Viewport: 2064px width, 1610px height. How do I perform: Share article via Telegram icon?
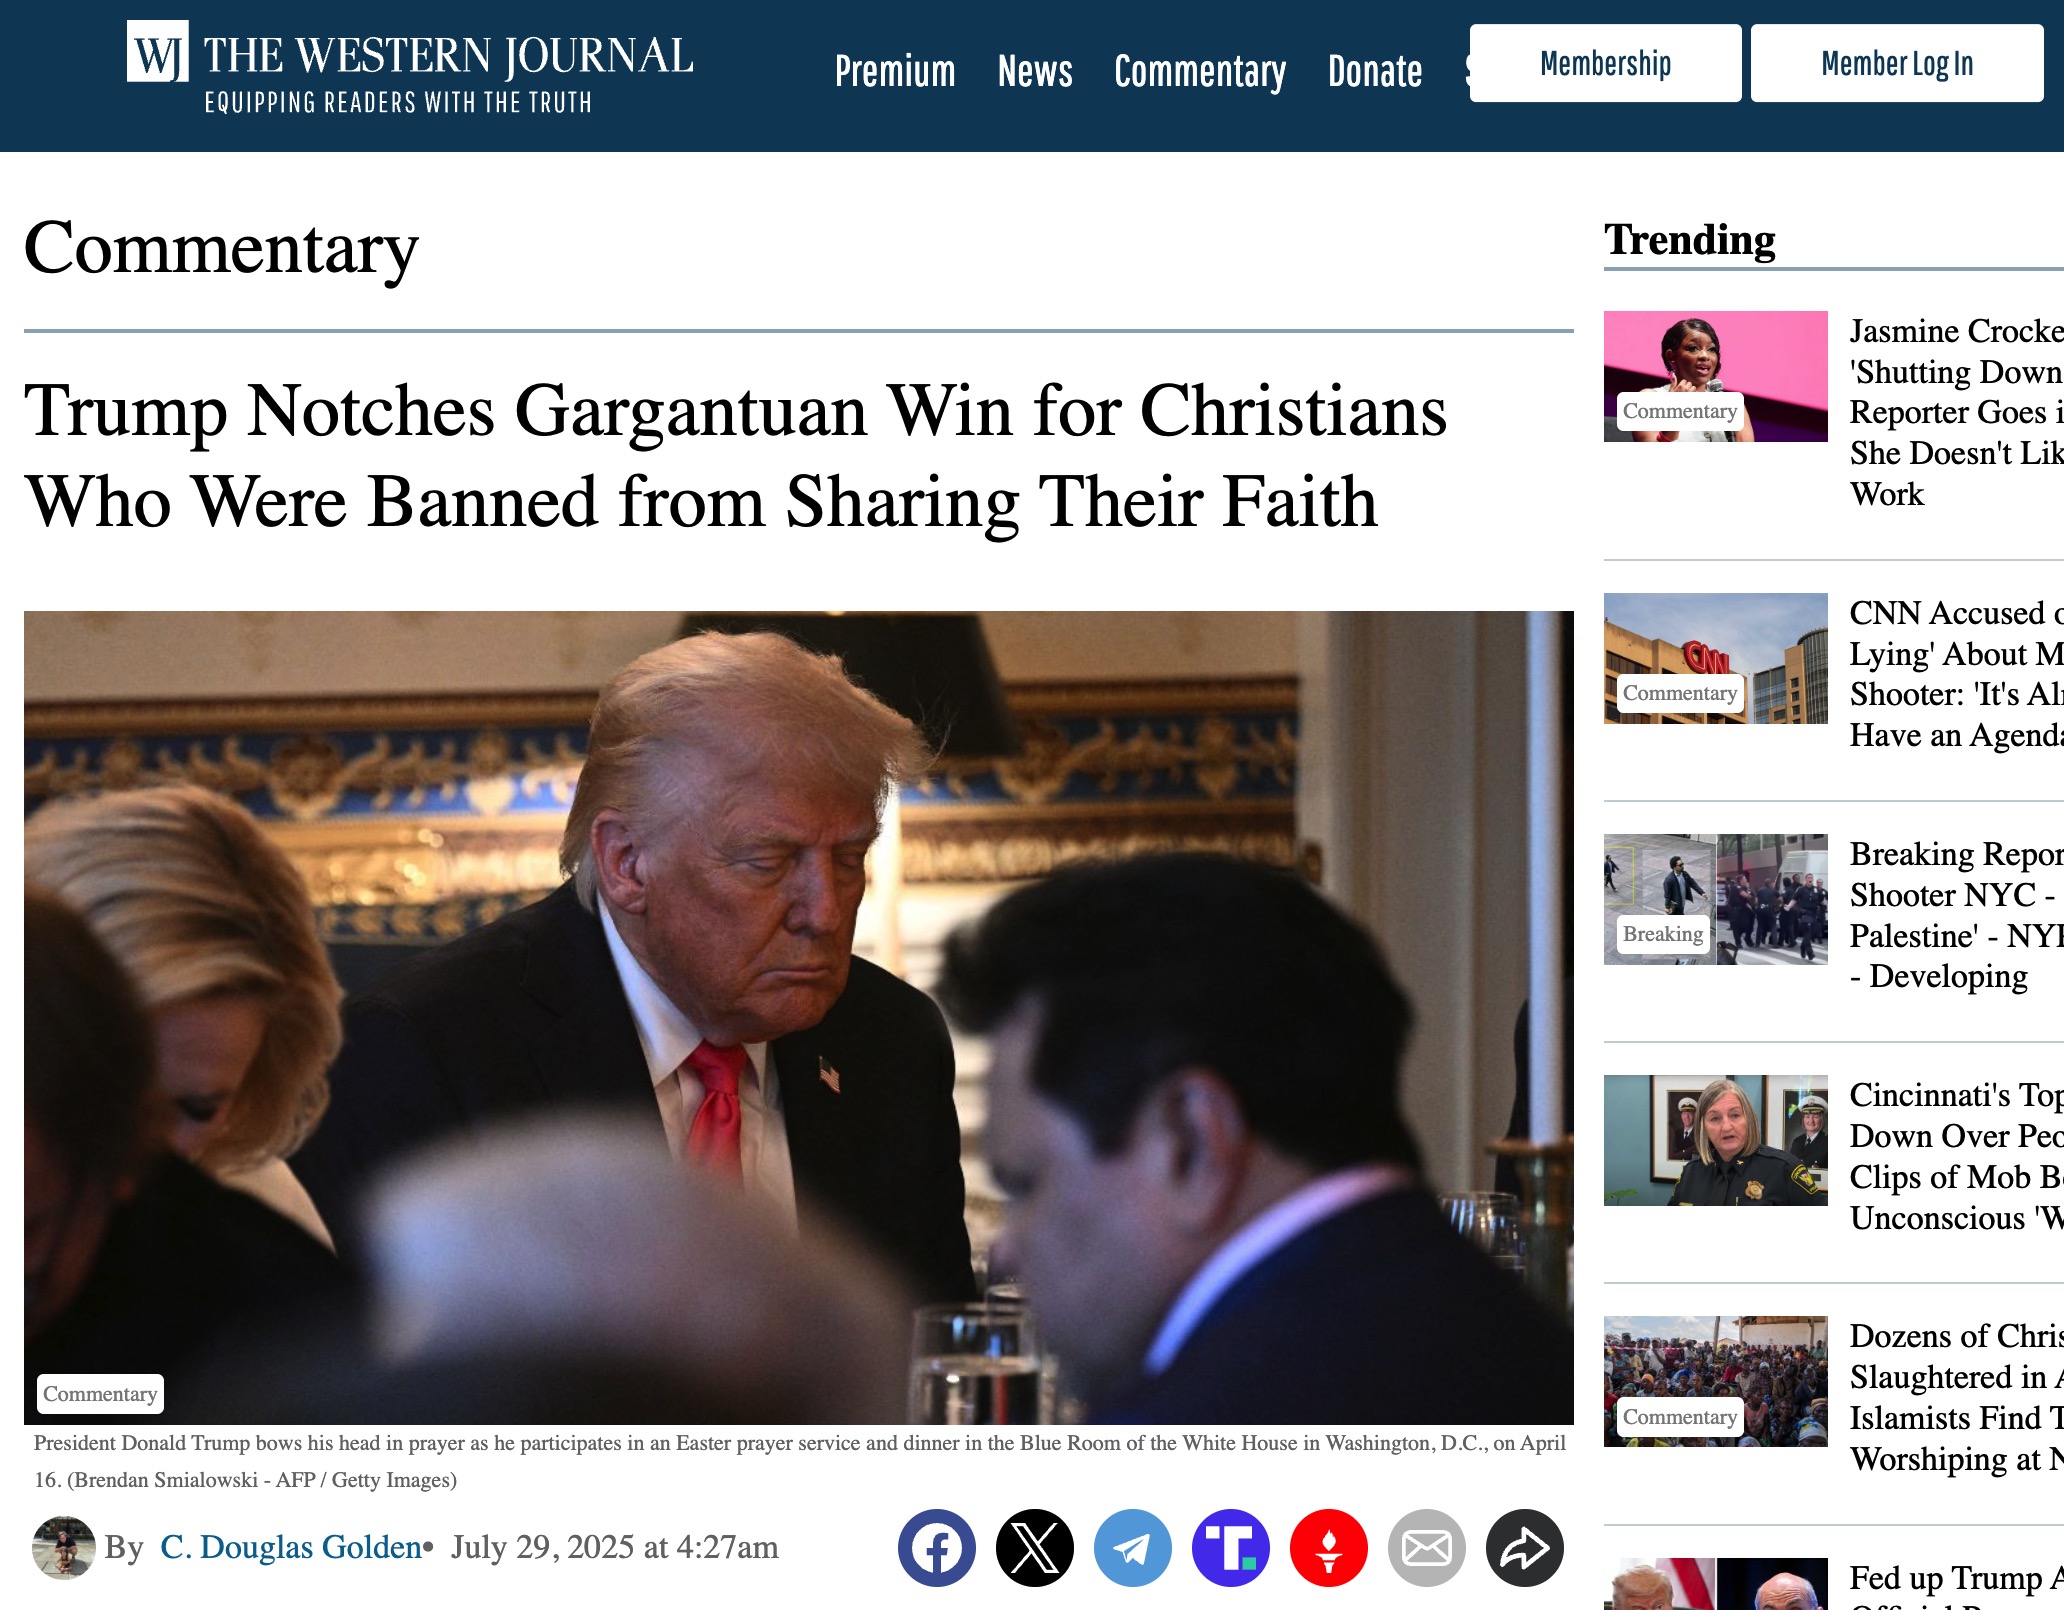coord(1132,1548)
